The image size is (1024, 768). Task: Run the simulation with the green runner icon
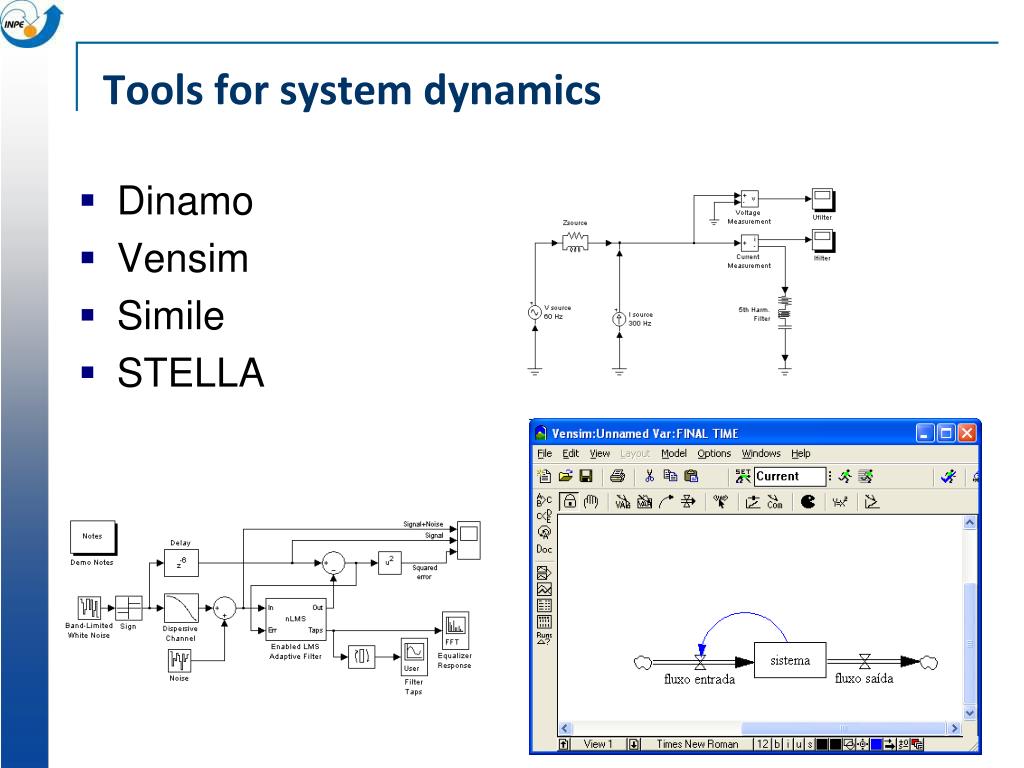[845, 476]
